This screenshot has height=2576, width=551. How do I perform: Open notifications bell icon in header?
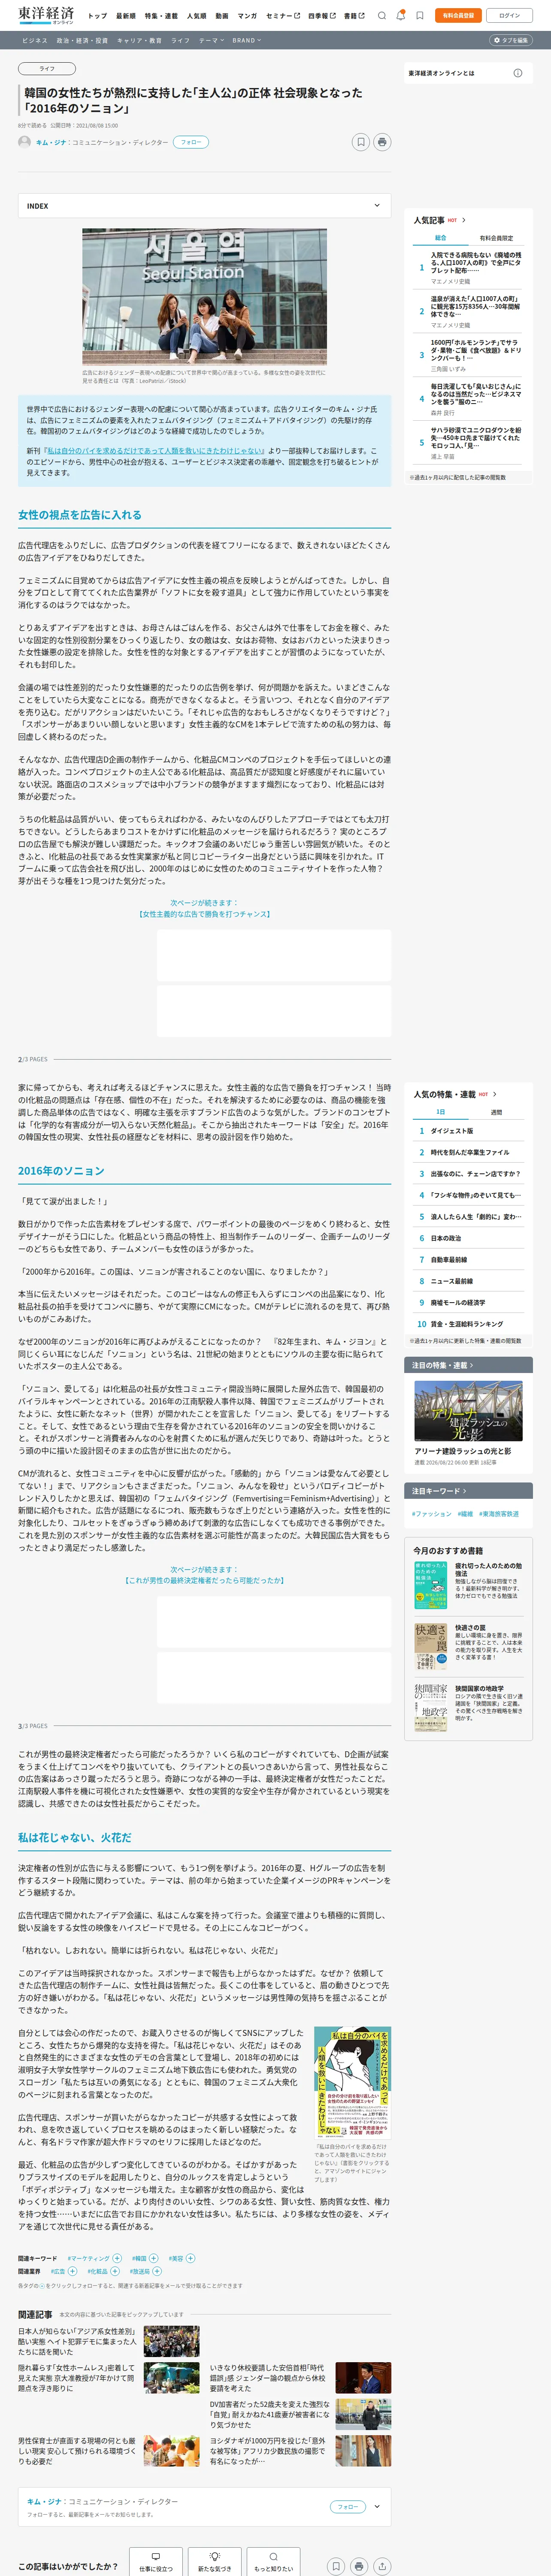tap(401, 16)
